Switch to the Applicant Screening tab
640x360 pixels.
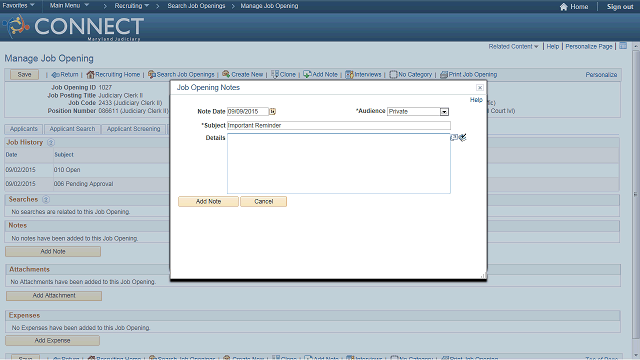[x=133, y=129]
